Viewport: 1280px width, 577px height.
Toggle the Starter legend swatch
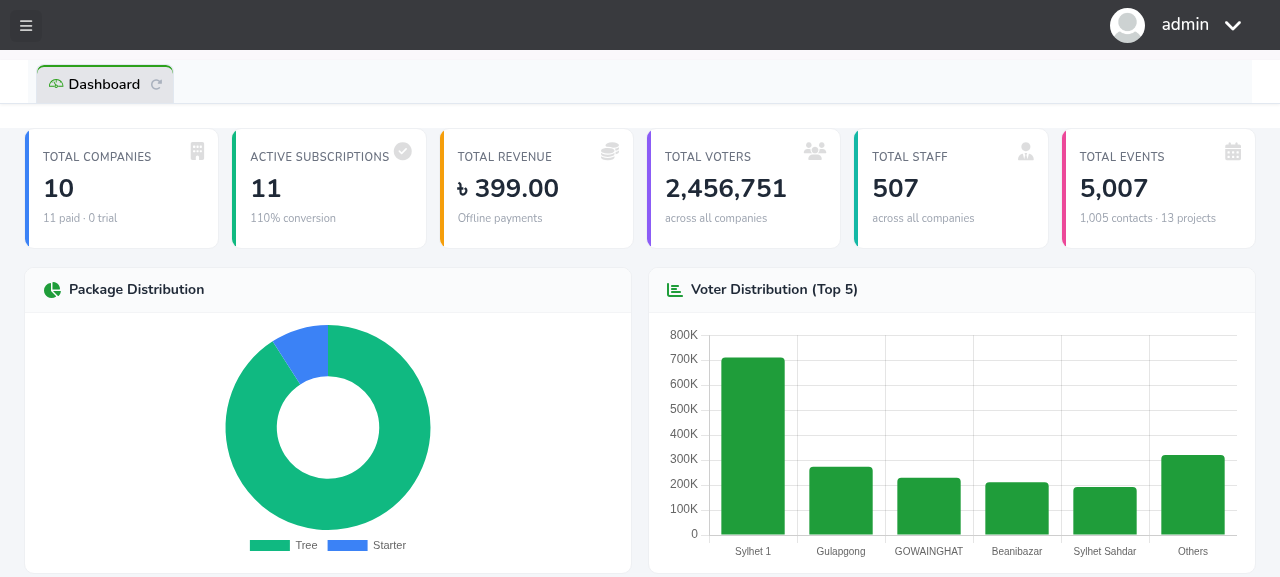[347, 545]
